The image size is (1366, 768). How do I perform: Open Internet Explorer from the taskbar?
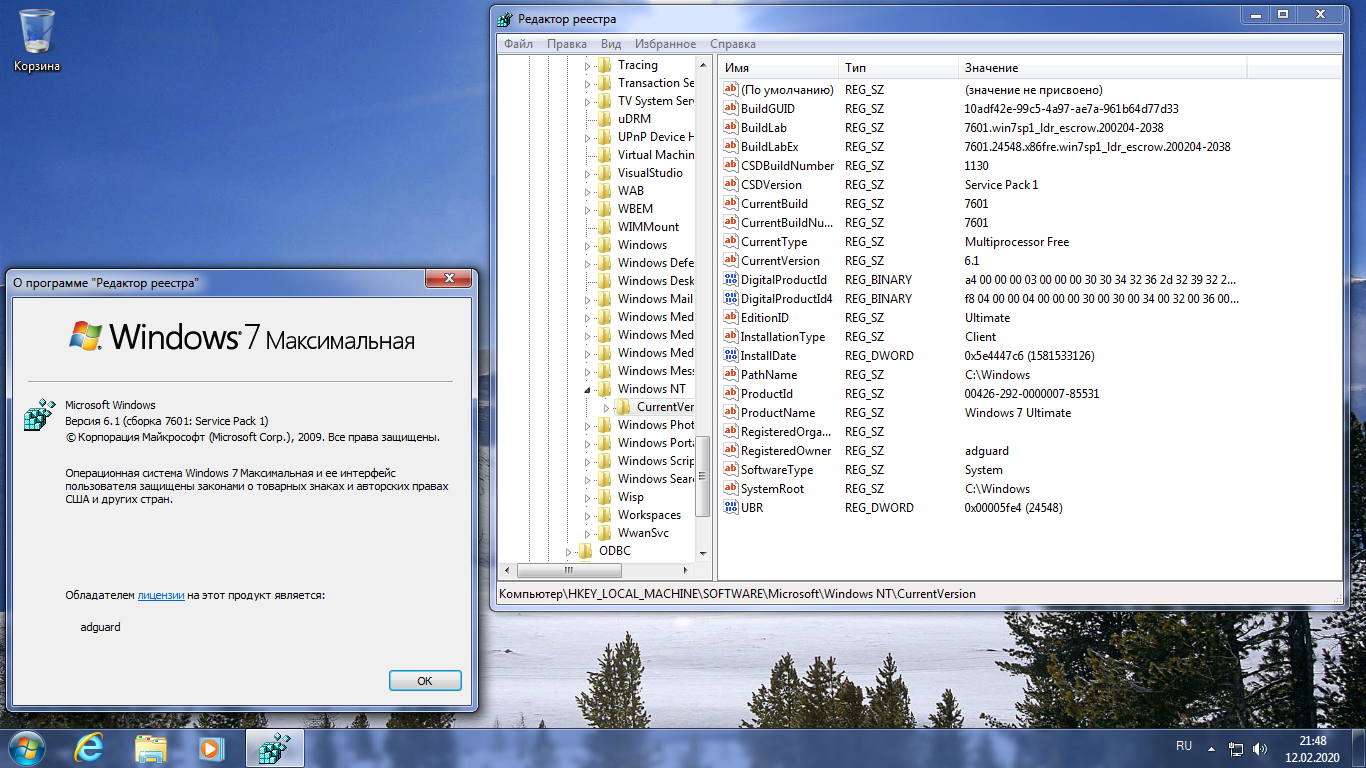(90, 748)
